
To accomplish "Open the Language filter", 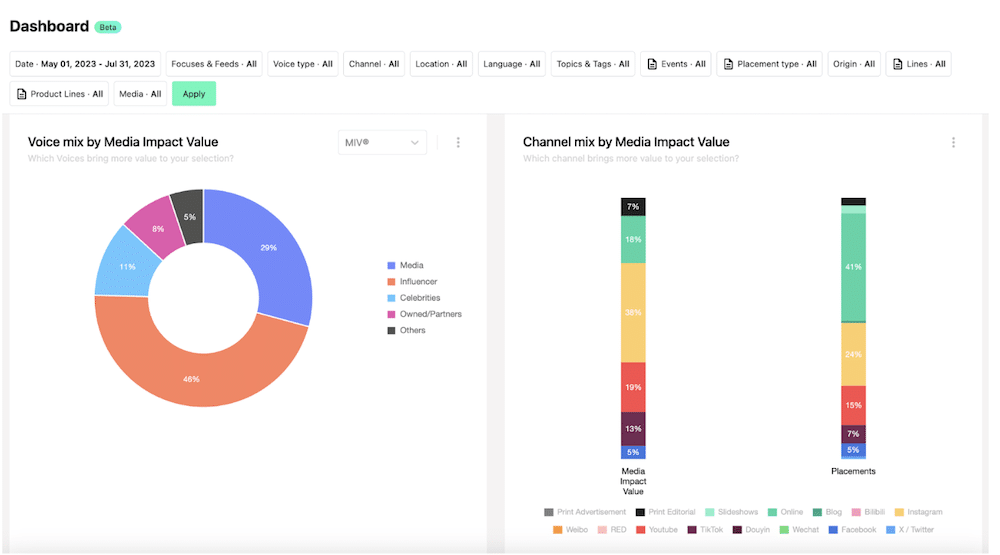I will coord(511,64).
